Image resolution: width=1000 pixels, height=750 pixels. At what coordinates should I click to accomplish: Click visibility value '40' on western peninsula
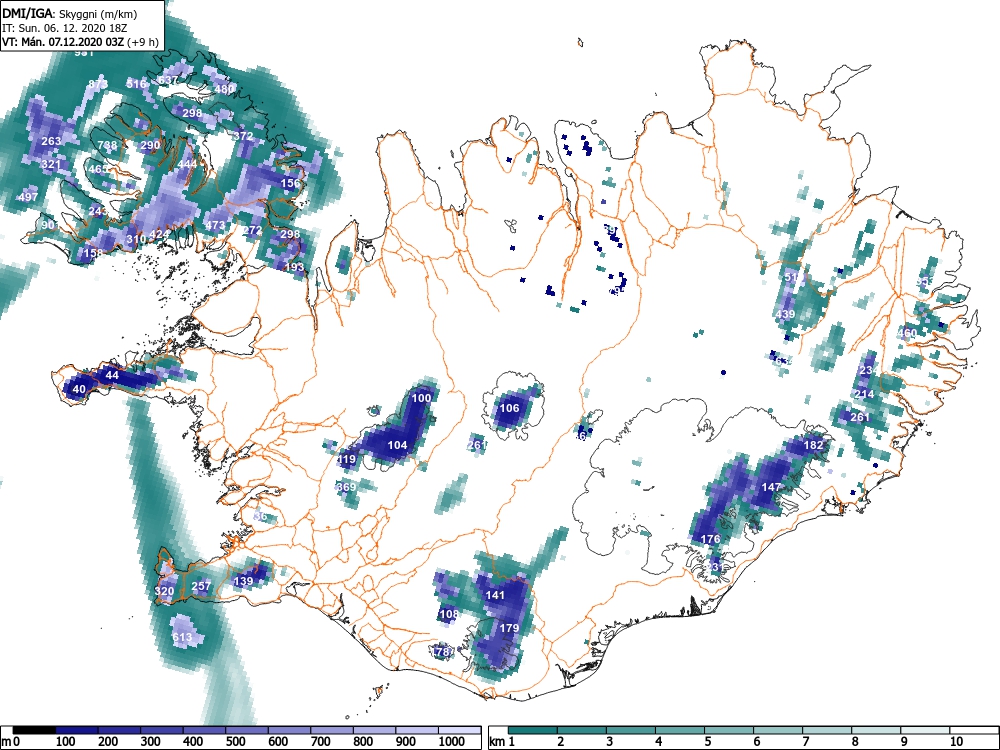click(x=79, y=390)
